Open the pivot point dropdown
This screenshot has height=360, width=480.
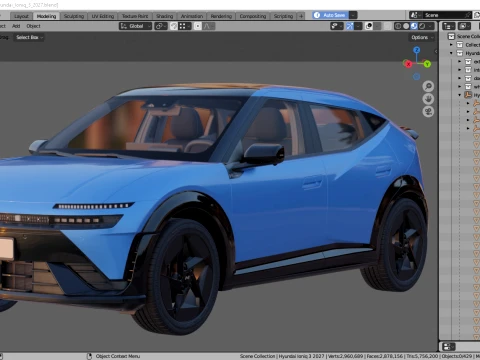[x=161, y=26]
